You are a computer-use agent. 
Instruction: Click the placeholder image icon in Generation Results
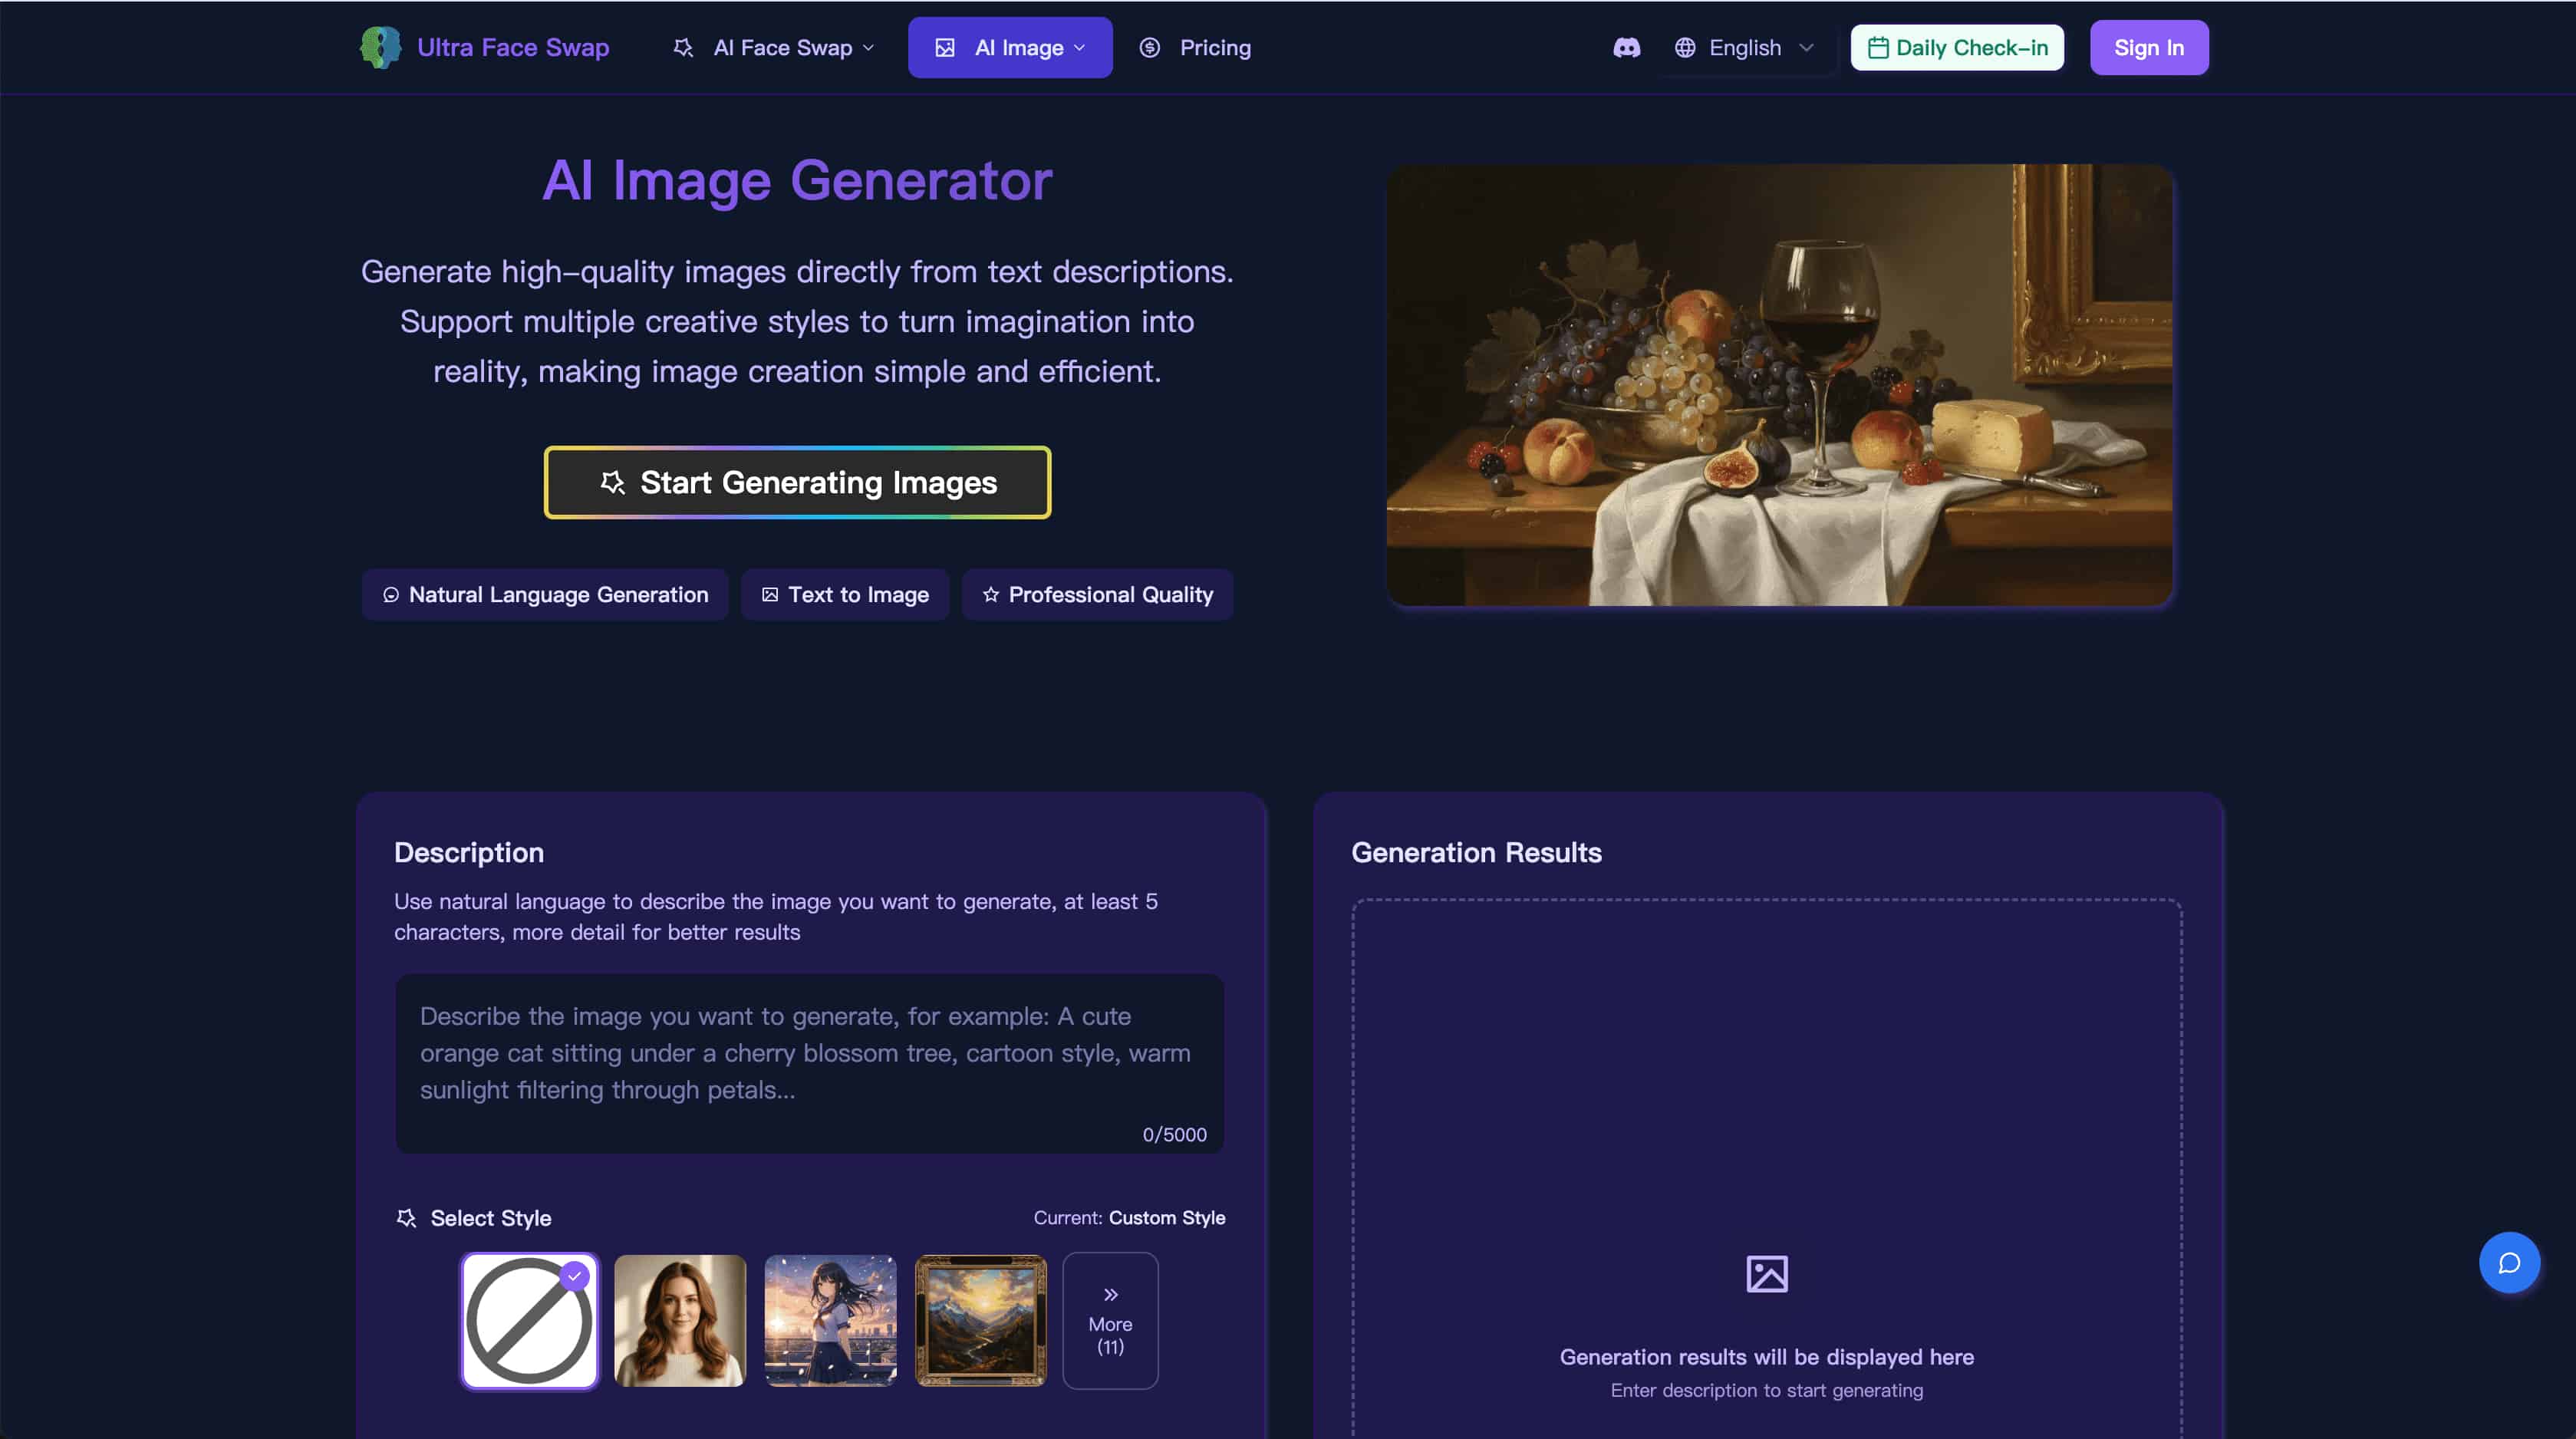pos(1767,1274)
